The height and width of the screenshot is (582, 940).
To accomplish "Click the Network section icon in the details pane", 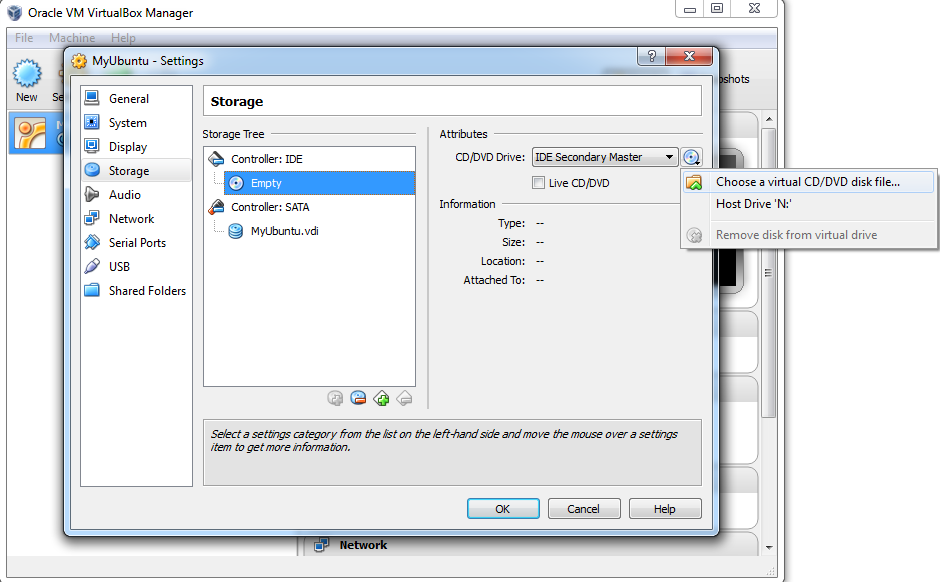I will (322, 545).
